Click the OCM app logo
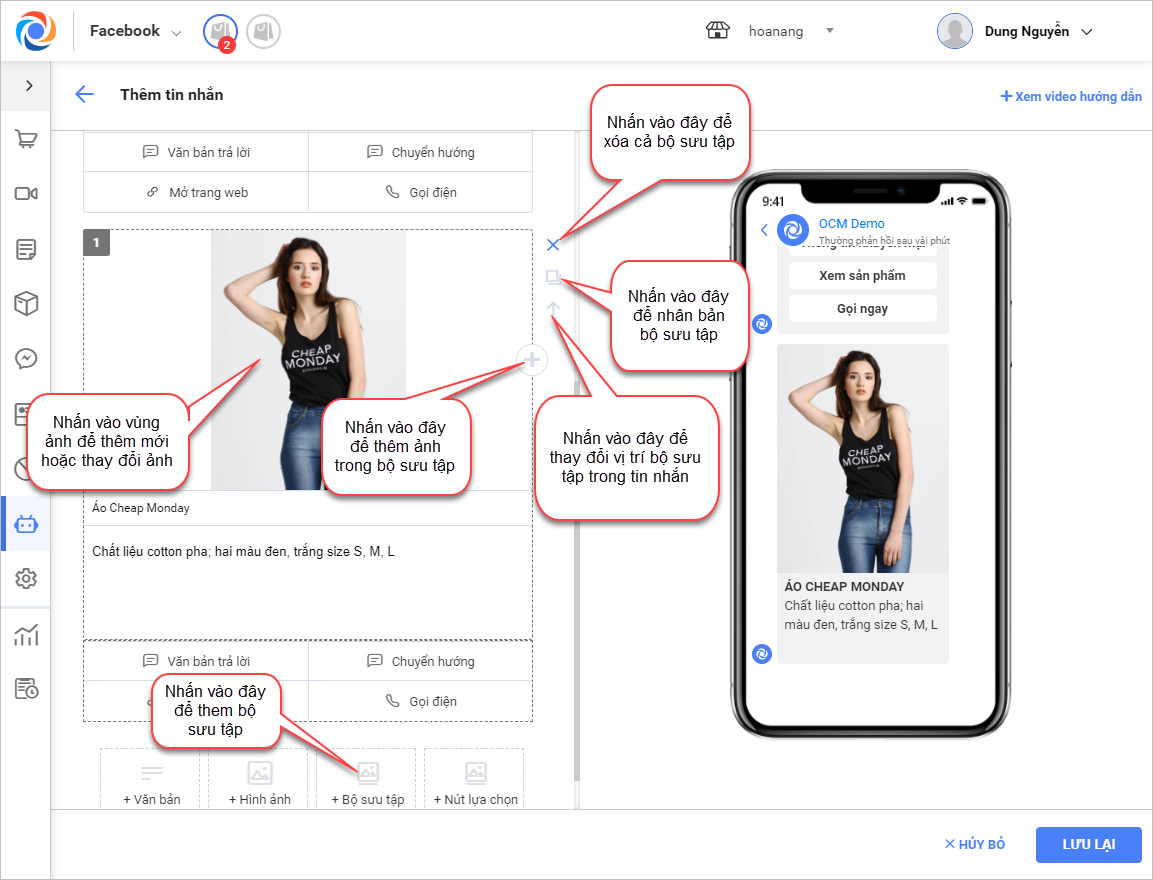1153x880 pixels. (35, 31)
